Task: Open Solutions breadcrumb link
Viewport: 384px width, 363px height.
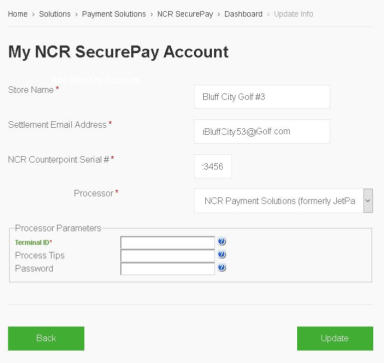Action: coord(55,14)
